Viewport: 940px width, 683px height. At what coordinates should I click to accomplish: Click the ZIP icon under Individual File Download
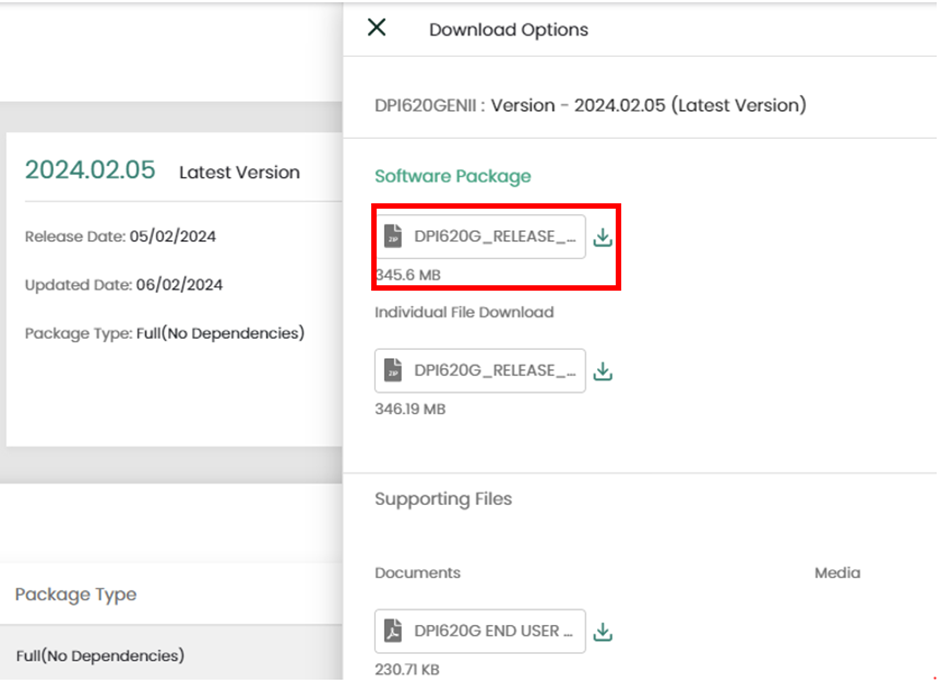pos(393,371)
